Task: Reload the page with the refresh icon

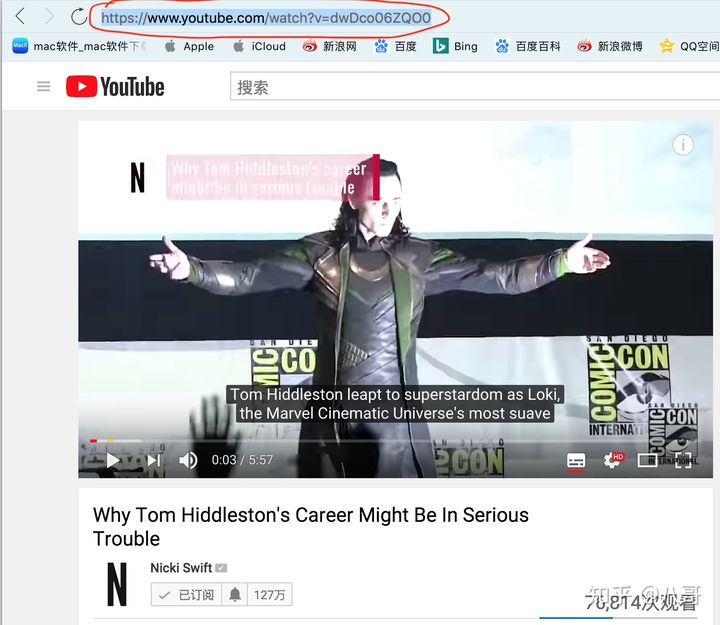Action: click(x=79, y=17)
